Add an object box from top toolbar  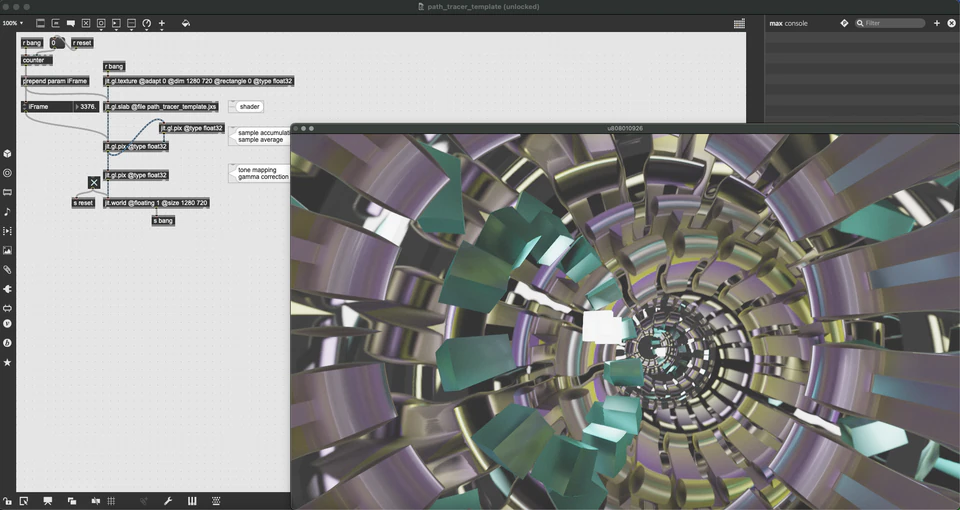[40, 23]
